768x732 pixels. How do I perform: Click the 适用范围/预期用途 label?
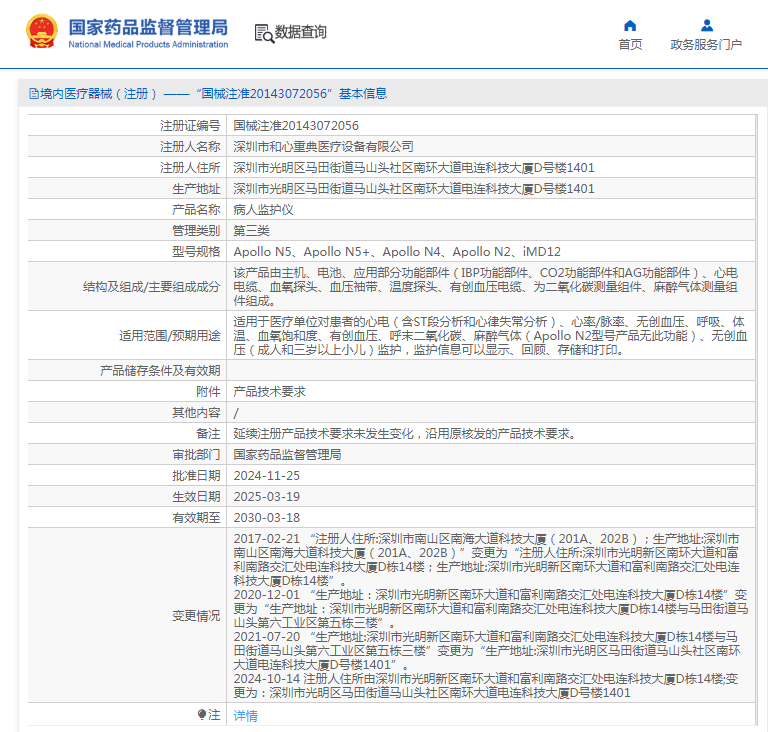pyautogui.click(x=169, y=336)
